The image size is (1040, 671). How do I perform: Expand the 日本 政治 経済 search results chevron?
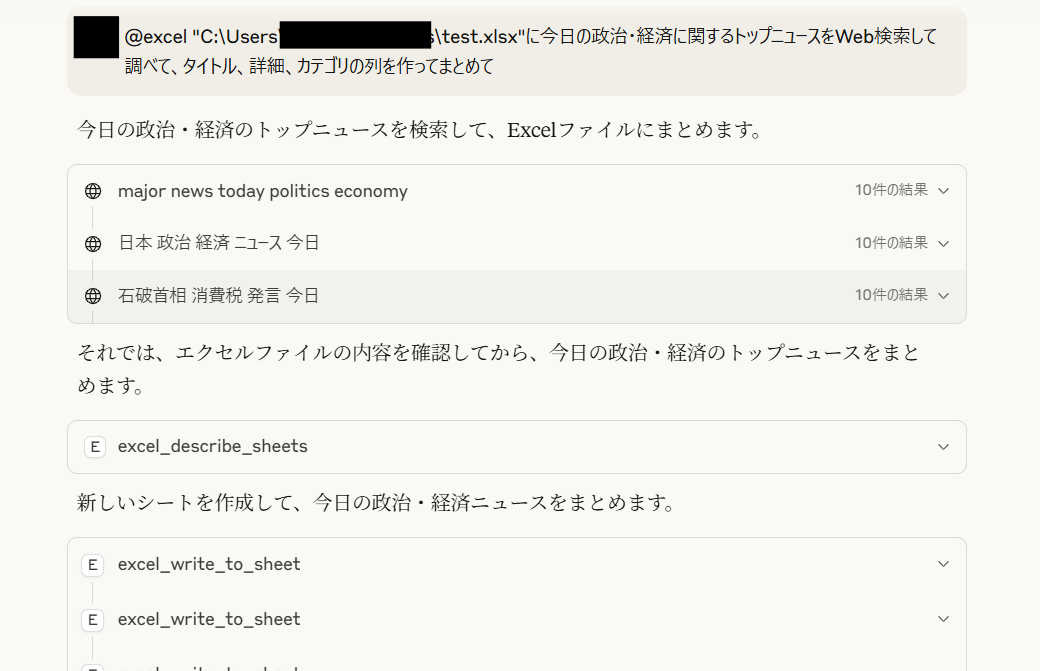pos(941,242)
